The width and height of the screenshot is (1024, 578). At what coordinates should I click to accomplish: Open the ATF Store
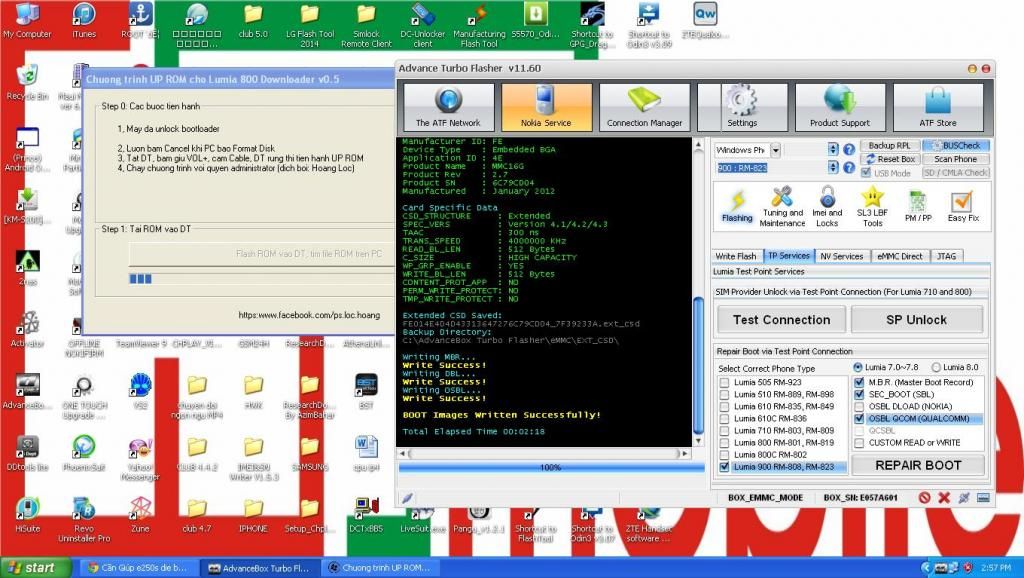point(938,107)
